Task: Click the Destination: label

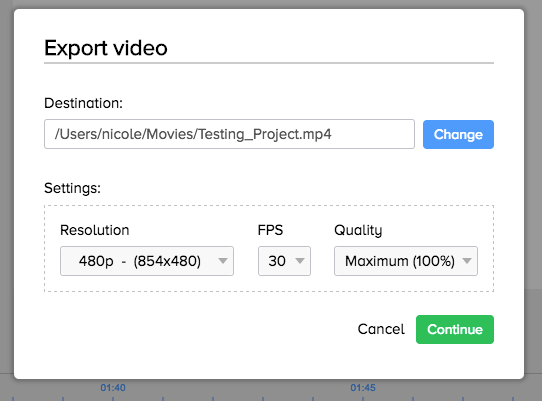Action: point(83,103)
